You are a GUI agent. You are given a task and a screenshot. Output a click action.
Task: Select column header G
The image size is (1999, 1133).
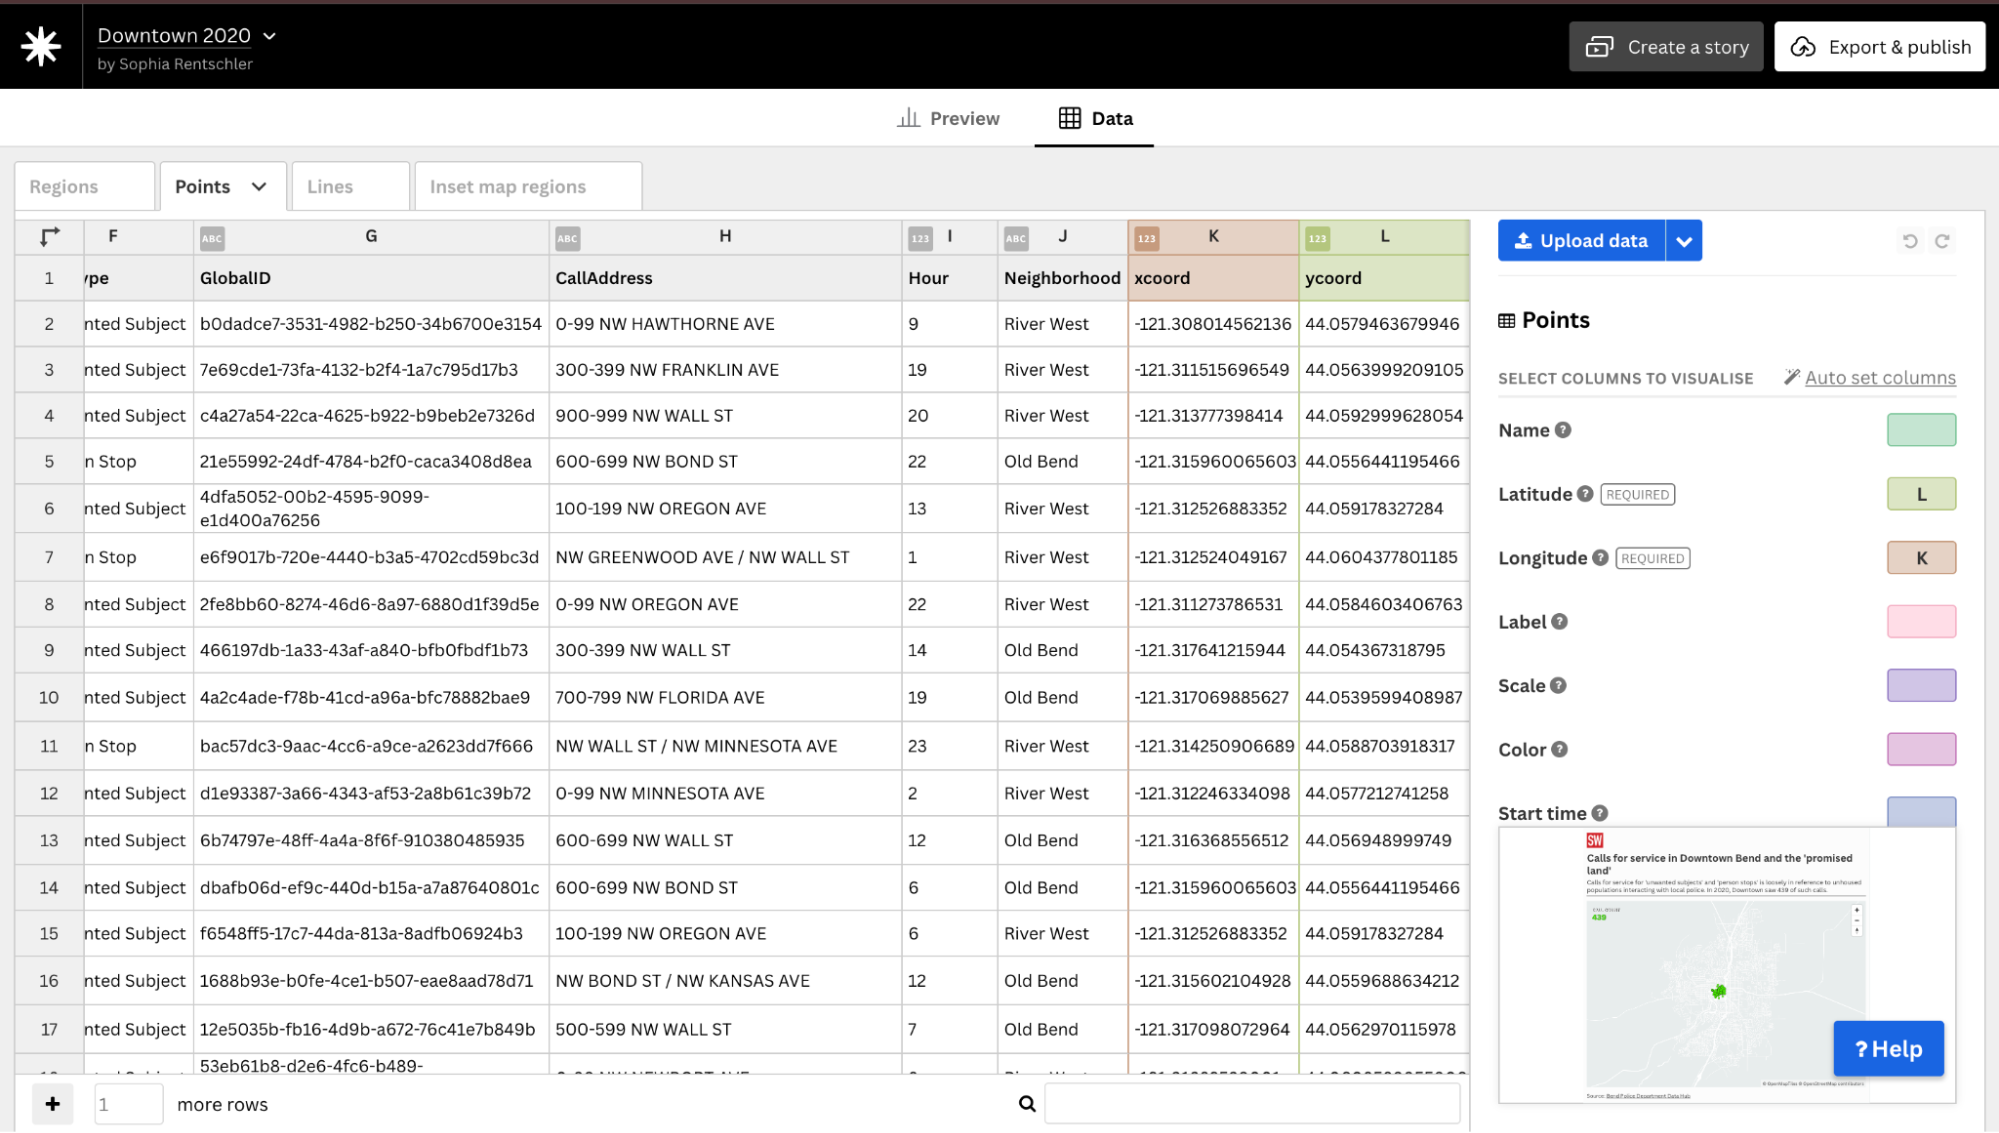[371, 237]
